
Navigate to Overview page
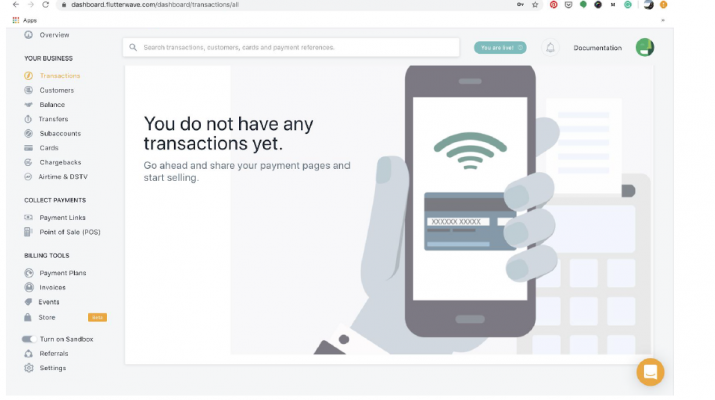point(54,35)
